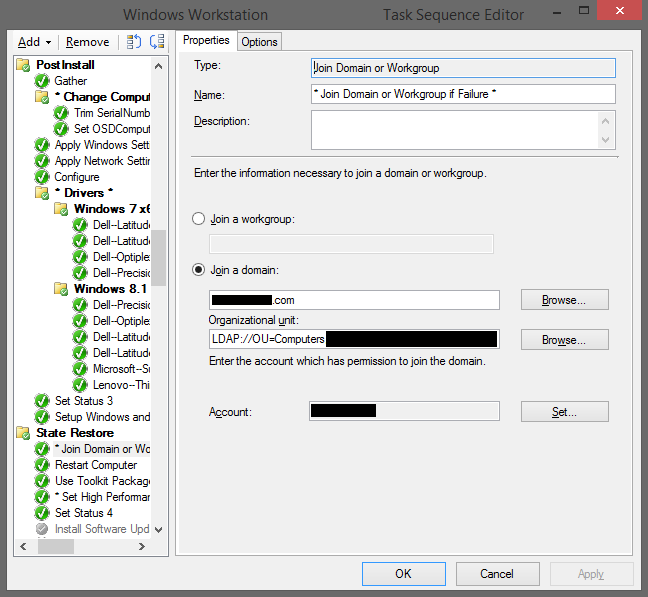Image resolution: width=648 pixels, height=597 pixels.
Task: Click the Set OSDComputer step icon
Action: [61, 129]
